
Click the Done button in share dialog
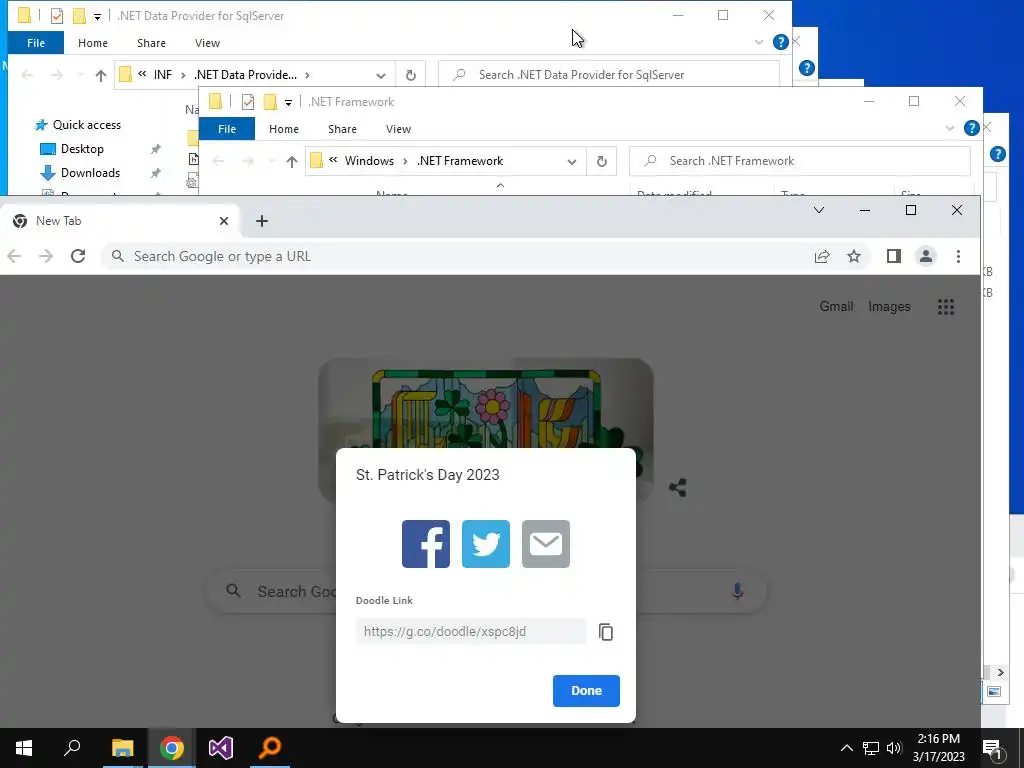(586, 690)
